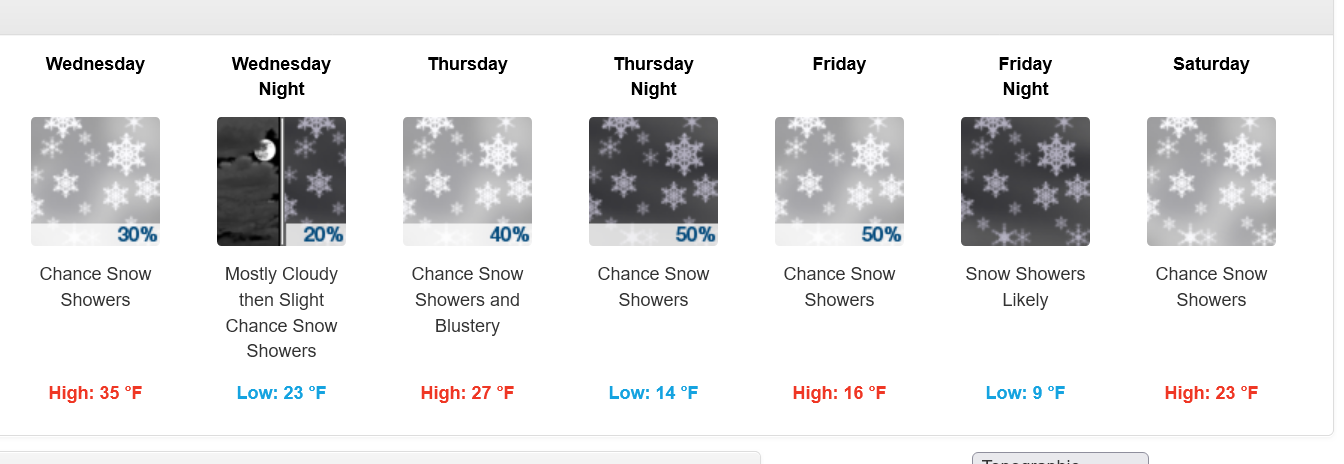Screen dimensions: 1344x464
Task: Open the Topographic dropdown at the bottom
Action: point(1060,459)
